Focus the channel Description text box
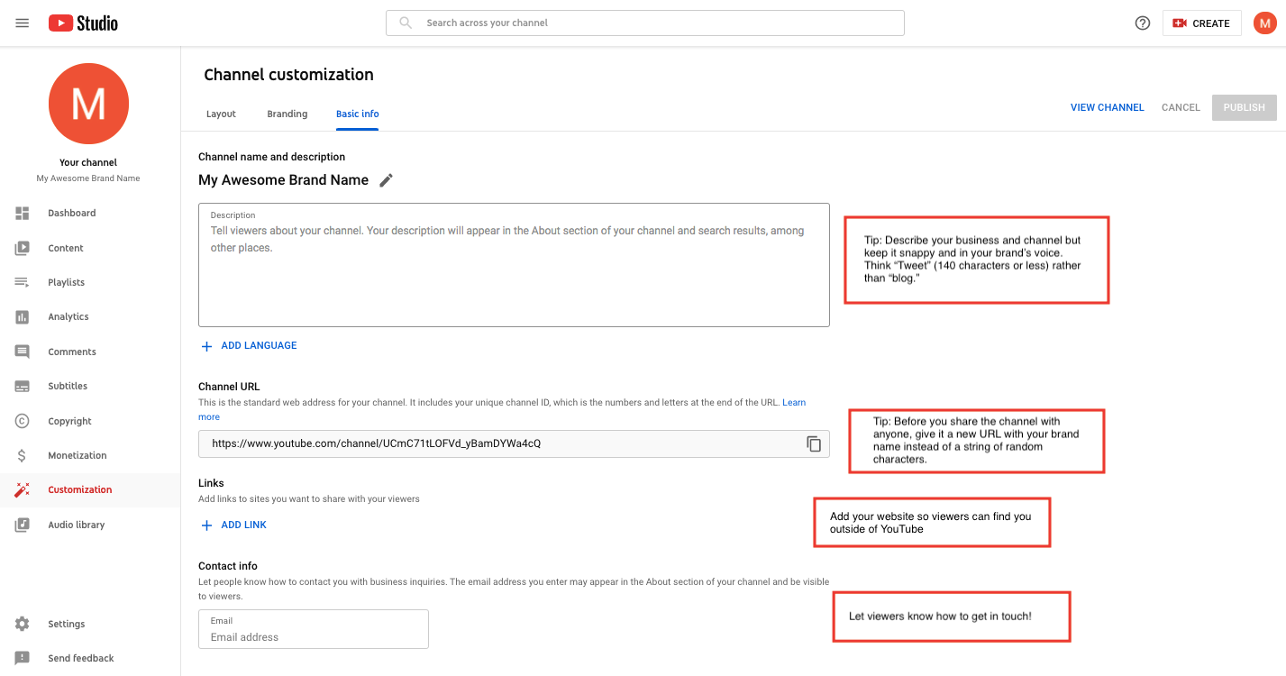The image size is (1286, 676). tap(514, 265)
